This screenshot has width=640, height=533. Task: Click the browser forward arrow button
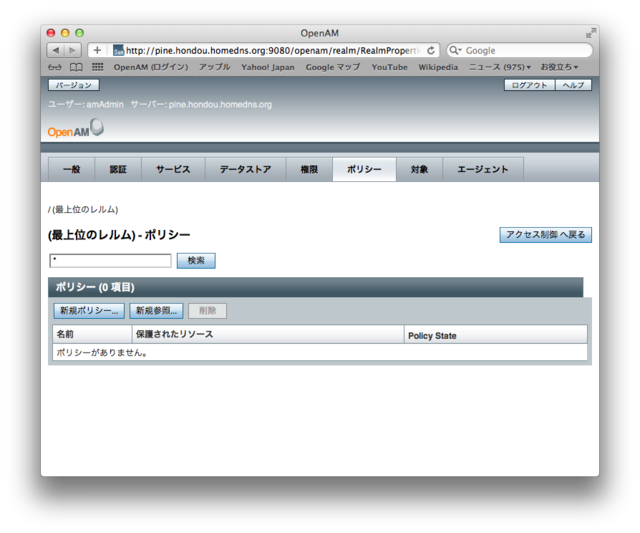coord(73,50)
